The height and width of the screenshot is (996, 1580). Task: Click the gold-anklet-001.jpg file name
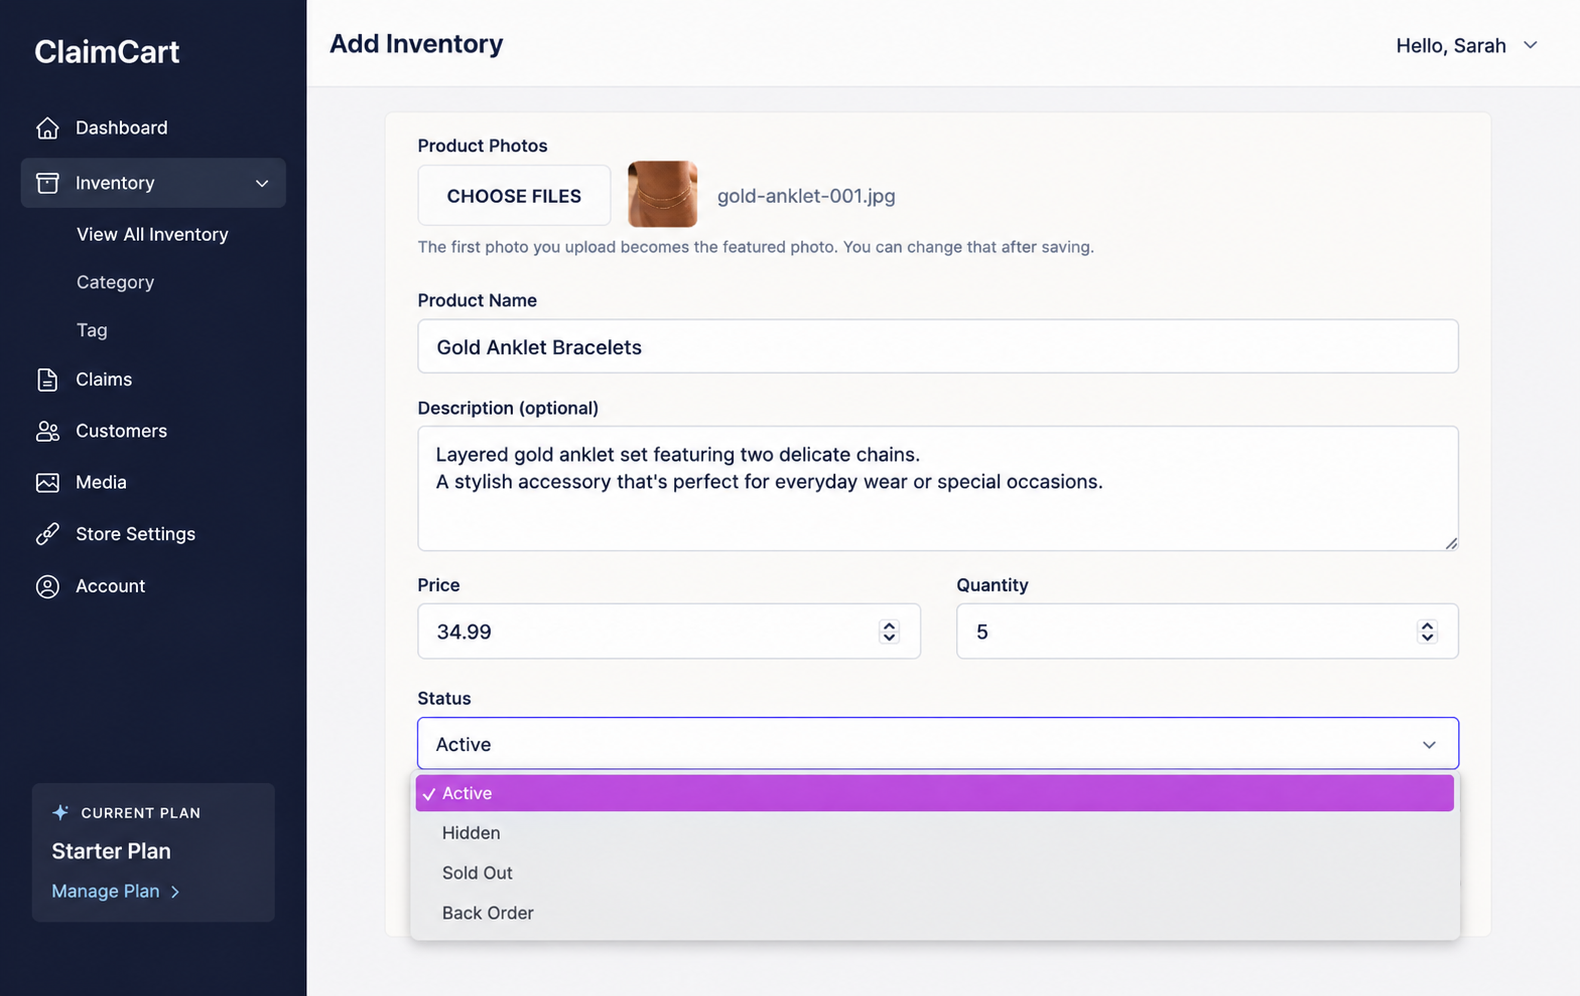tap(806, 196)
